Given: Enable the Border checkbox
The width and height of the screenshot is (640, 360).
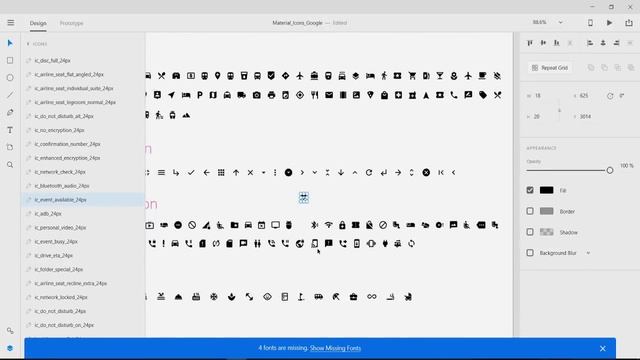Looking at the screenshot, I should [x=530, y=211].
